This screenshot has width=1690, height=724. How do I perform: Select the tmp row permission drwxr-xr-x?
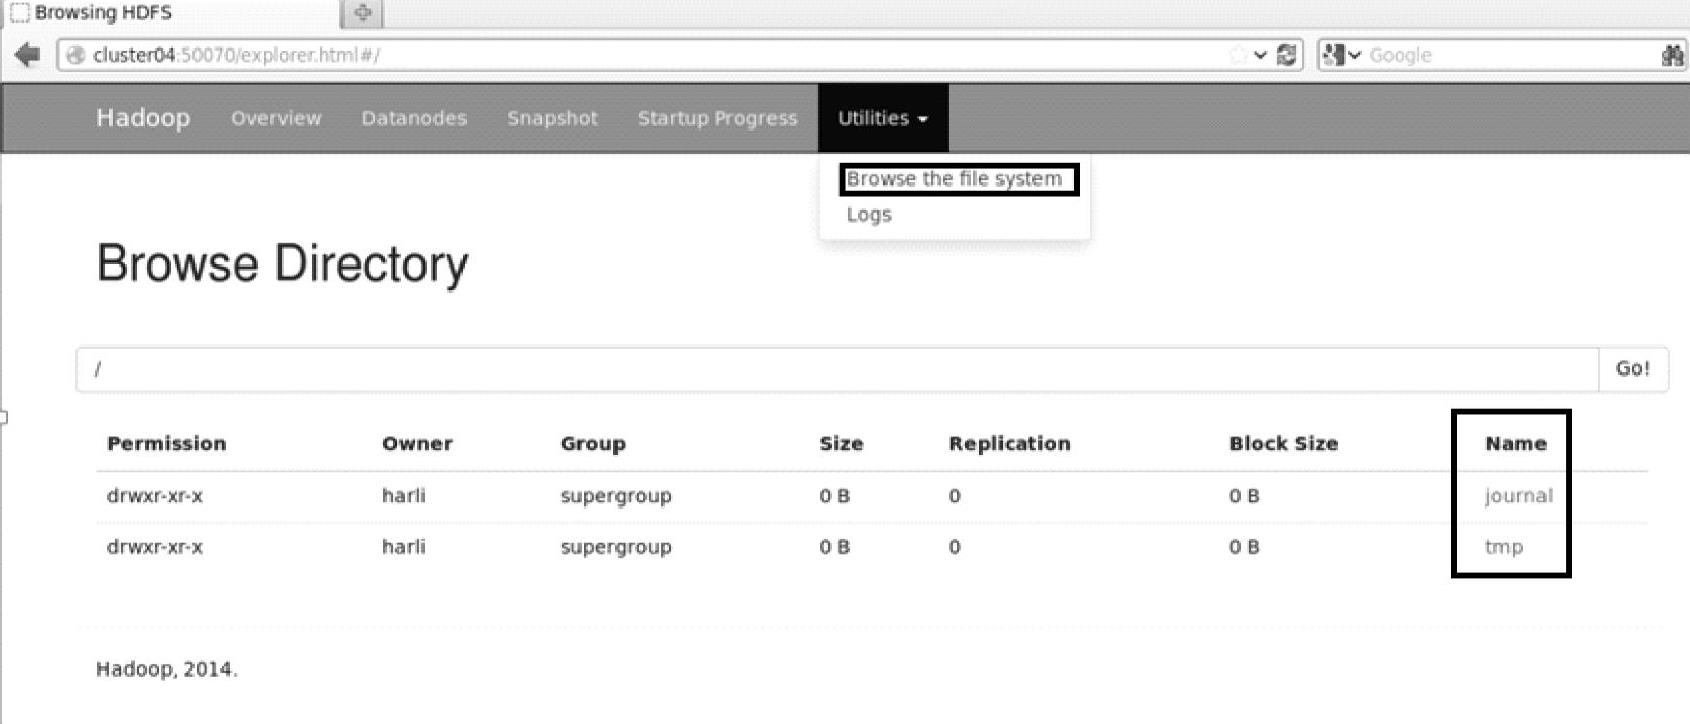point(155,547)
